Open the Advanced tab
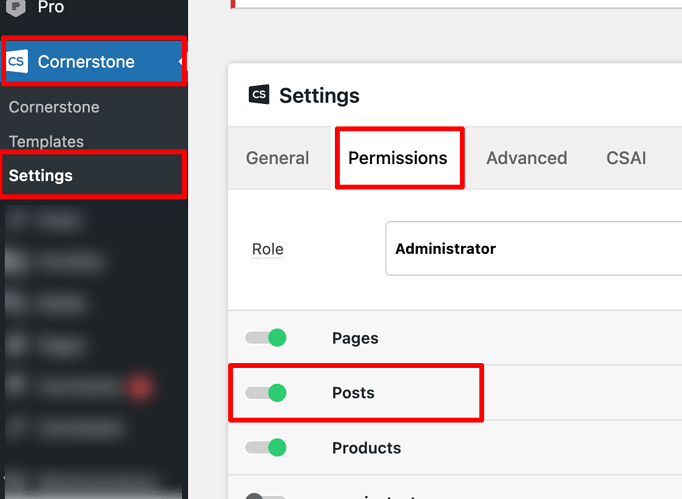Image resolution: width=682 pixels, height=499 pixels. tap(526, 158)
